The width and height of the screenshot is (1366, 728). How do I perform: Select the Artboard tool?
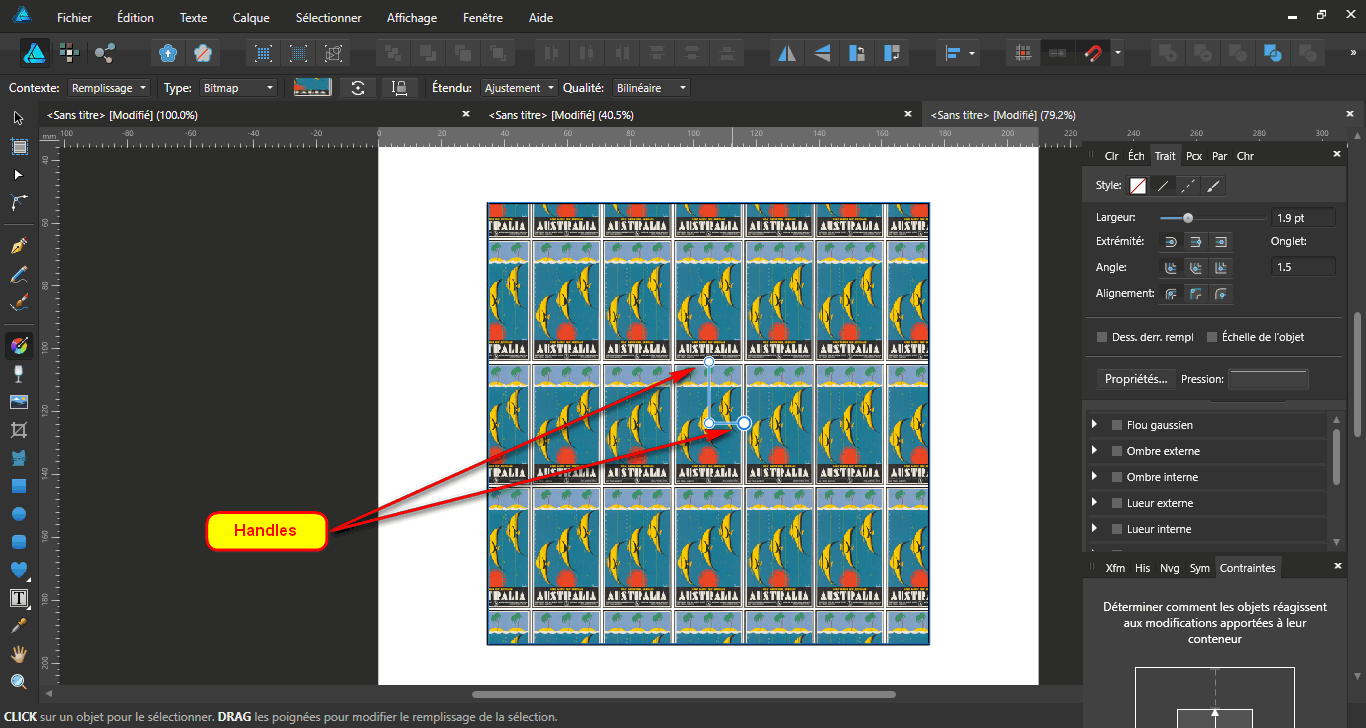(18, 147)
